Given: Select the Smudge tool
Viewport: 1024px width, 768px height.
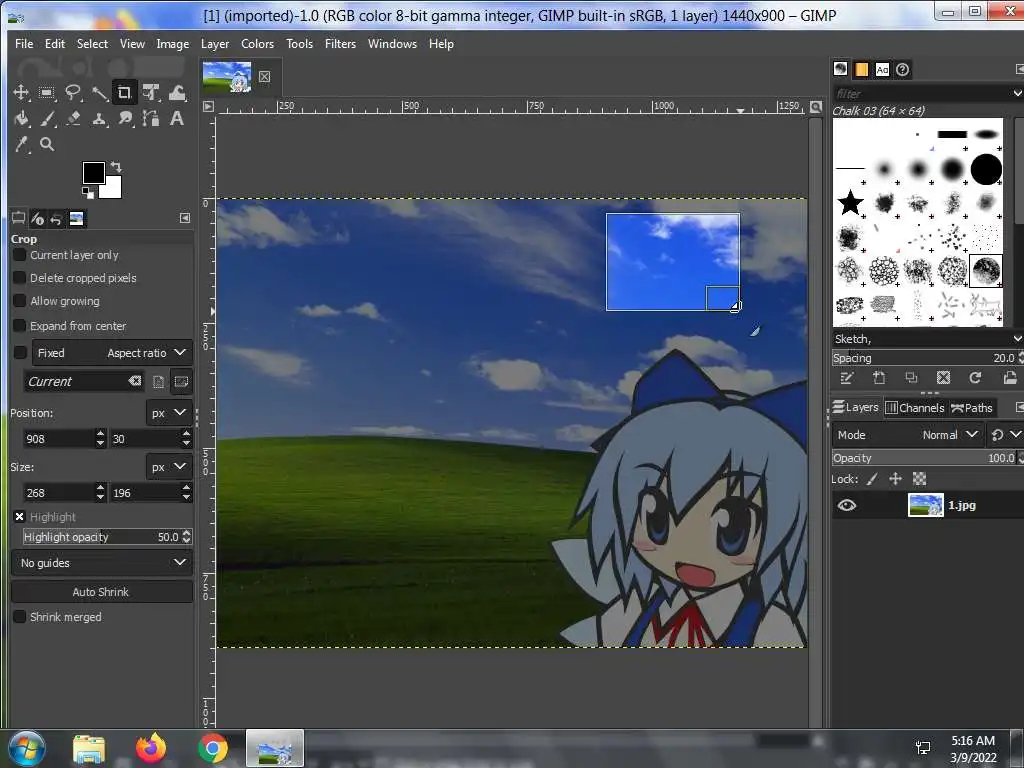Looking at the screenshot, I should tap(125, 119).
